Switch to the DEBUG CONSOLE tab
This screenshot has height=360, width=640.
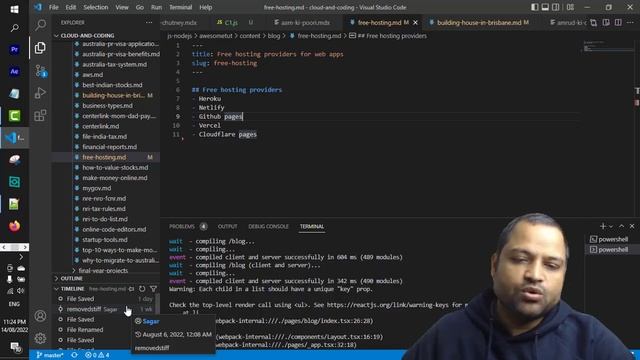coord(268,226)
